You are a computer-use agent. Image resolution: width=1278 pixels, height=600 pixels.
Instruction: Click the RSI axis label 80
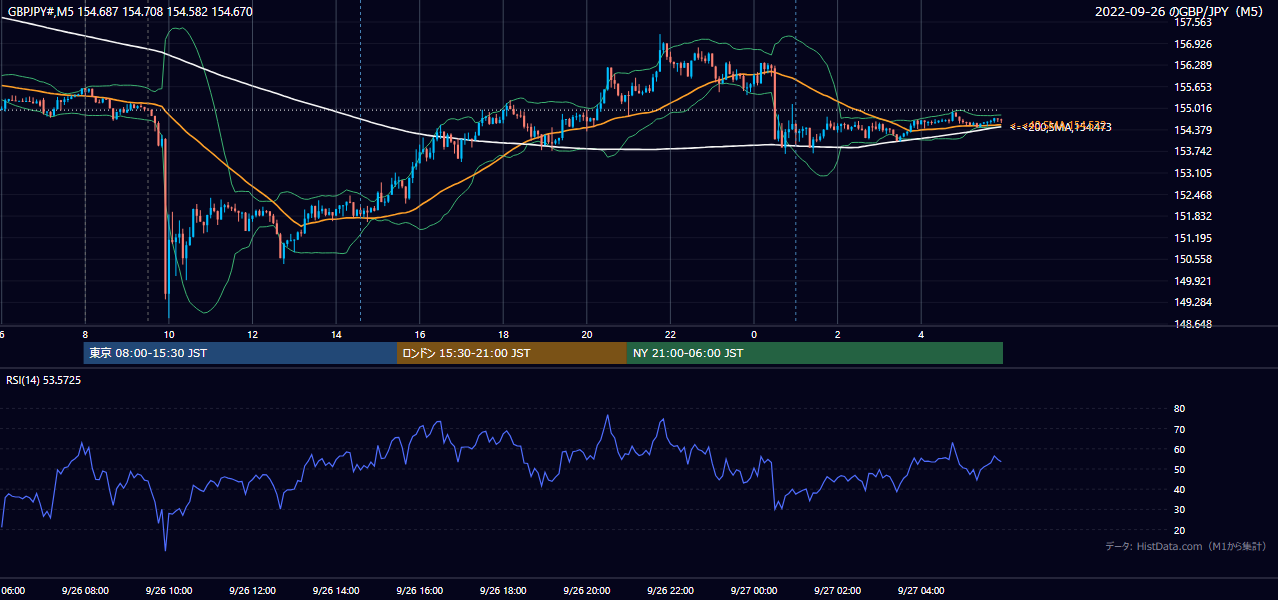tap(1179, 409)
